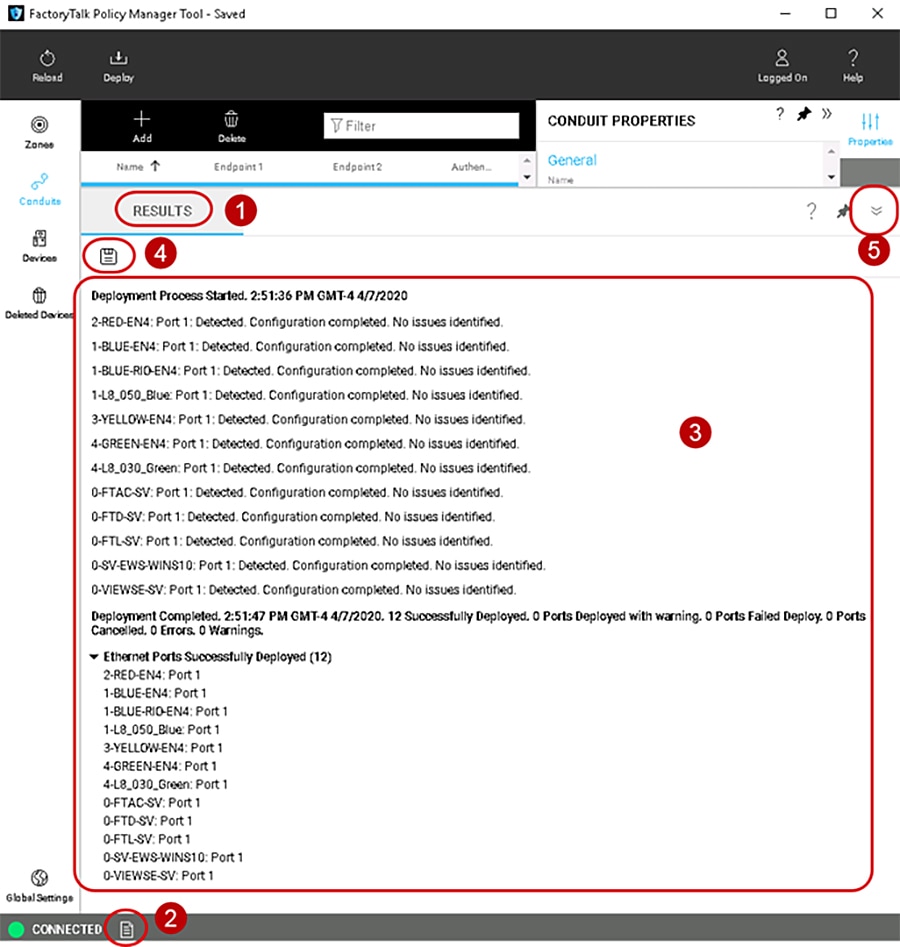Viewport: 900px width, 947px height.
Task: Click the Endpoint 1 column header
Action: click(x=238, y=167)
